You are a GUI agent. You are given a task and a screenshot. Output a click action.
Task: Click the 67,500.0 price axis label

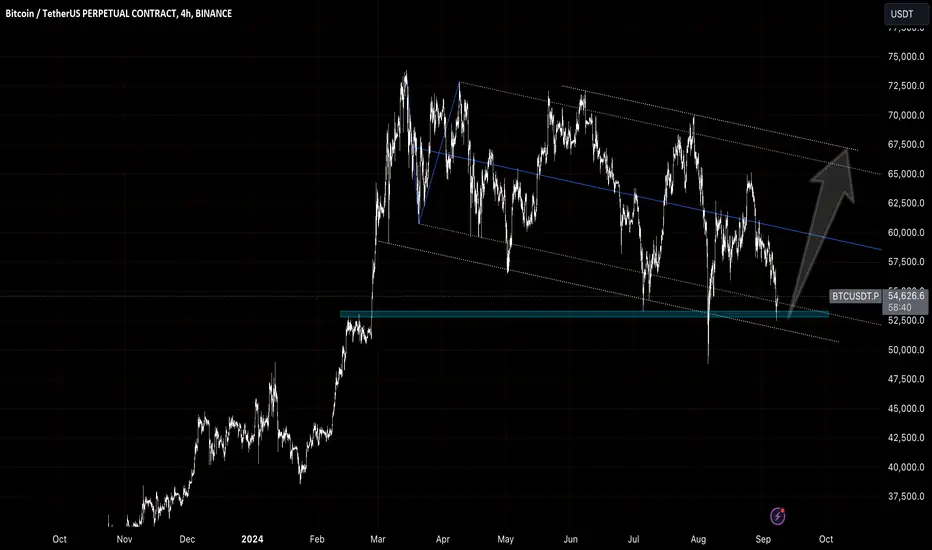tap(906, 144)
